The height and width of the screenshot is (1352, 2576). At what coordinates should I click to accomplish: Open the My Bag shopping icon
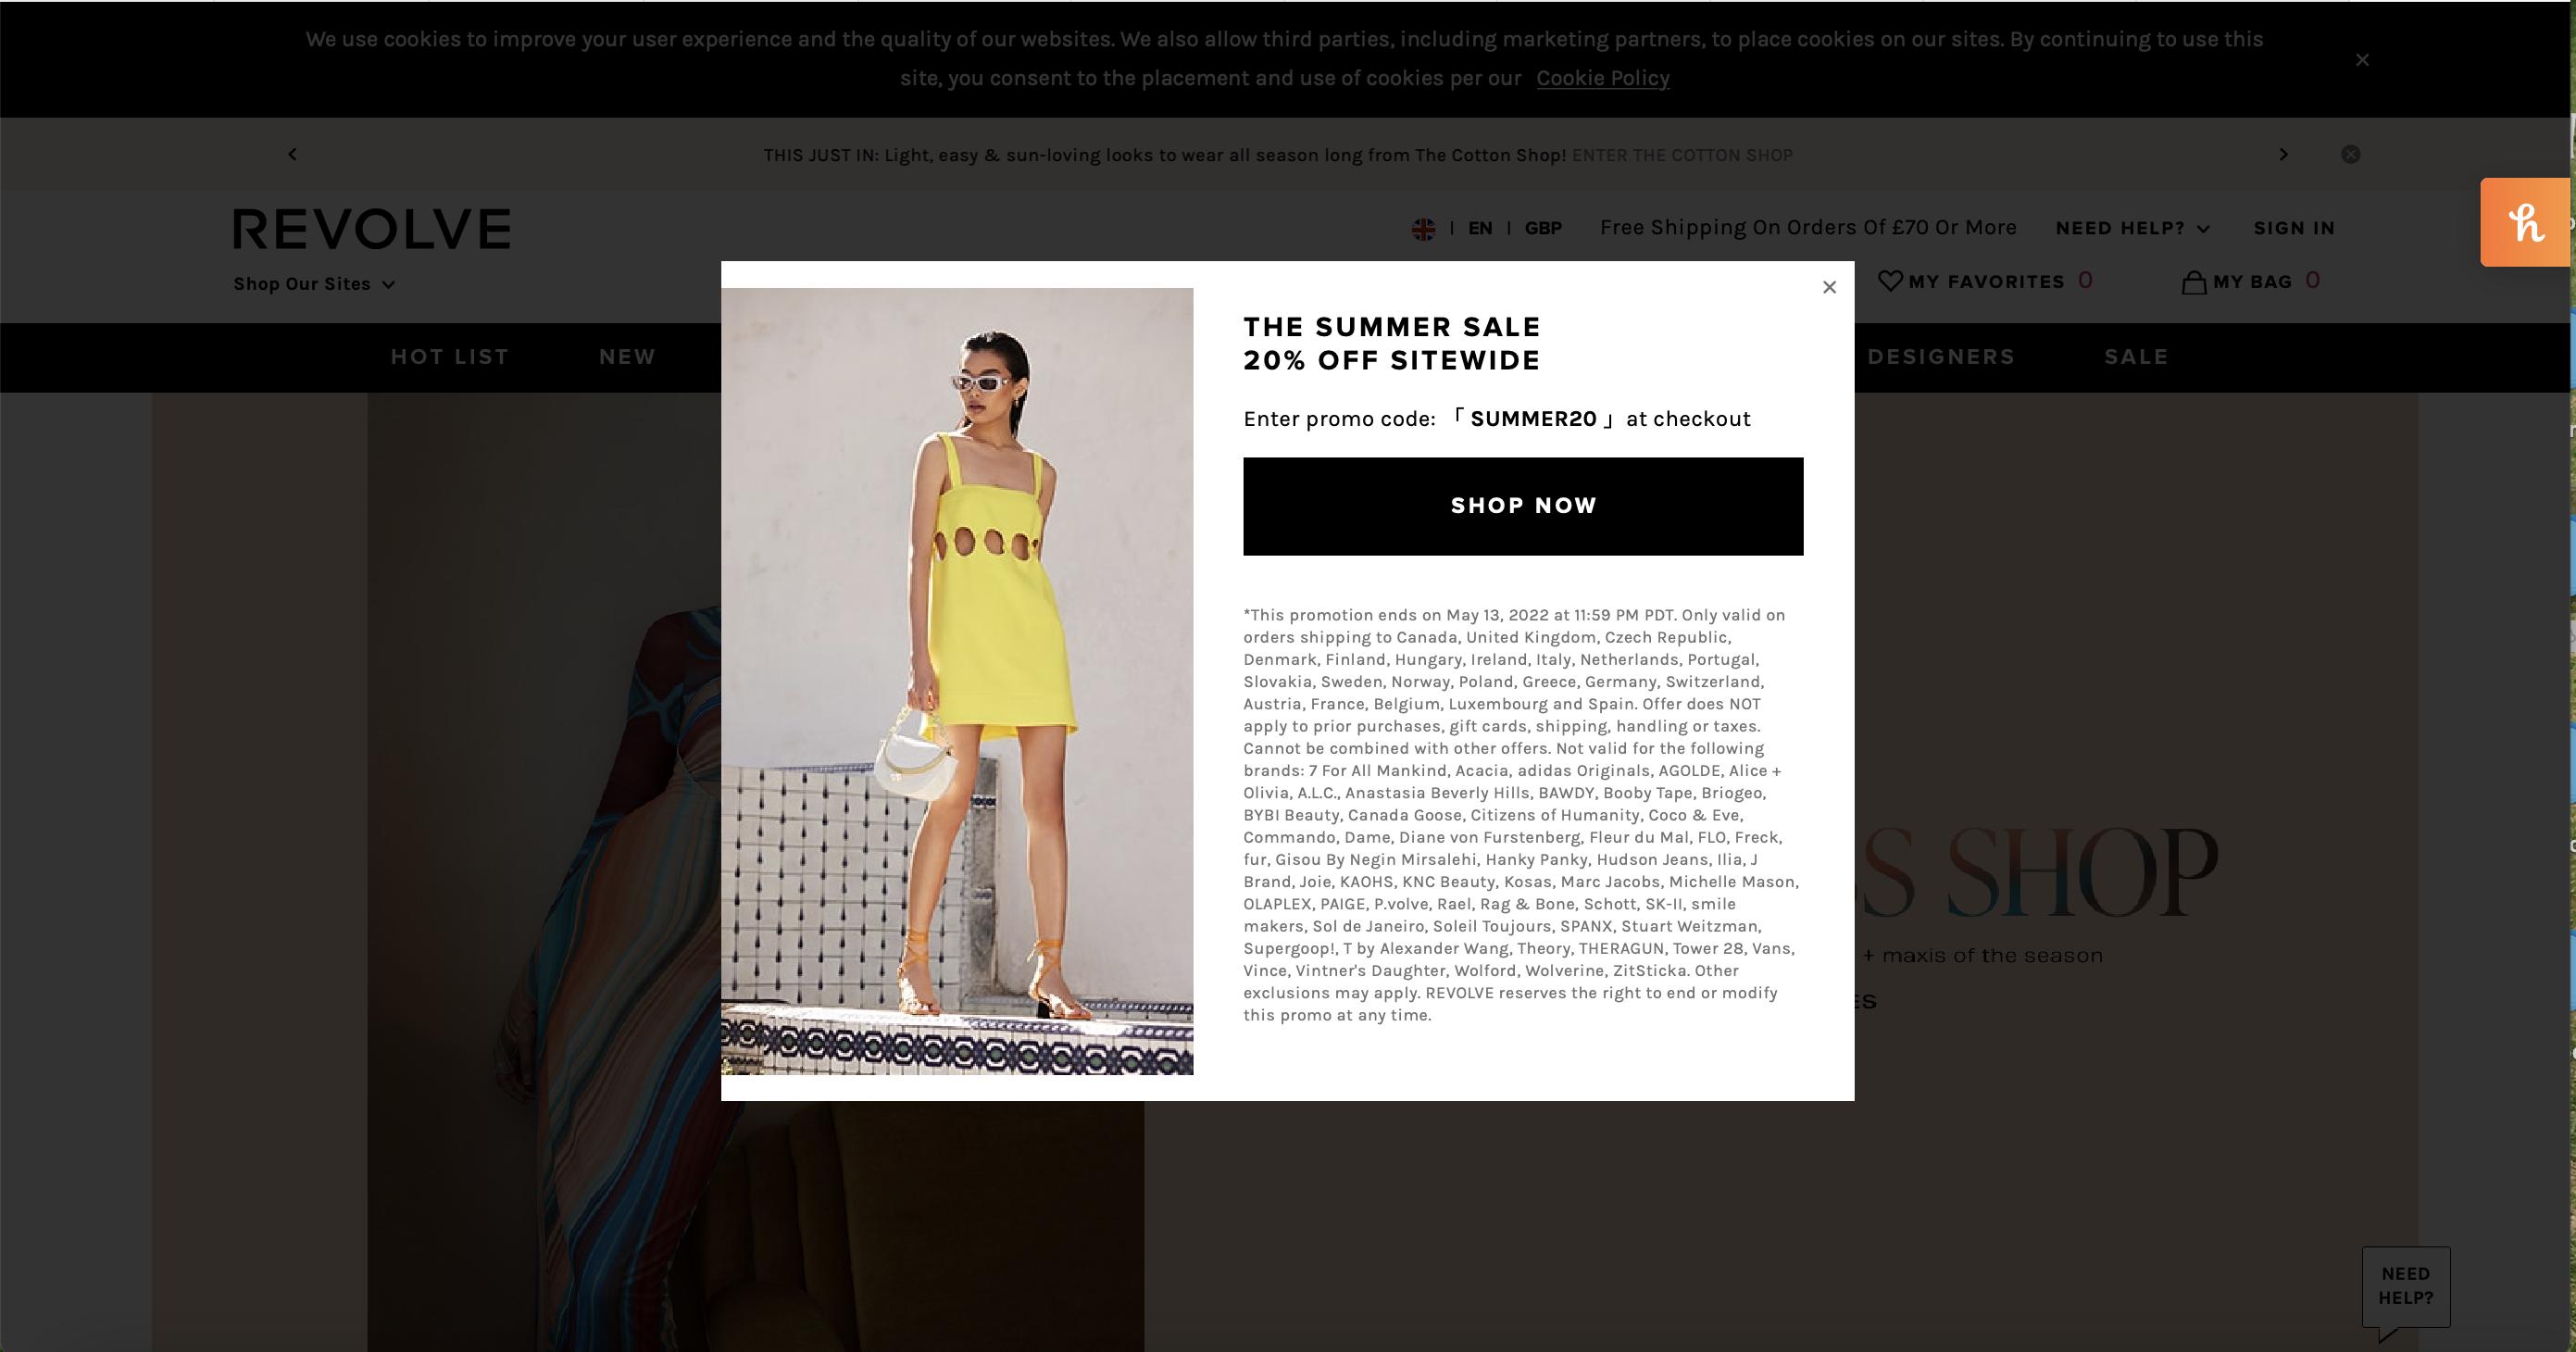(2193, 282)
